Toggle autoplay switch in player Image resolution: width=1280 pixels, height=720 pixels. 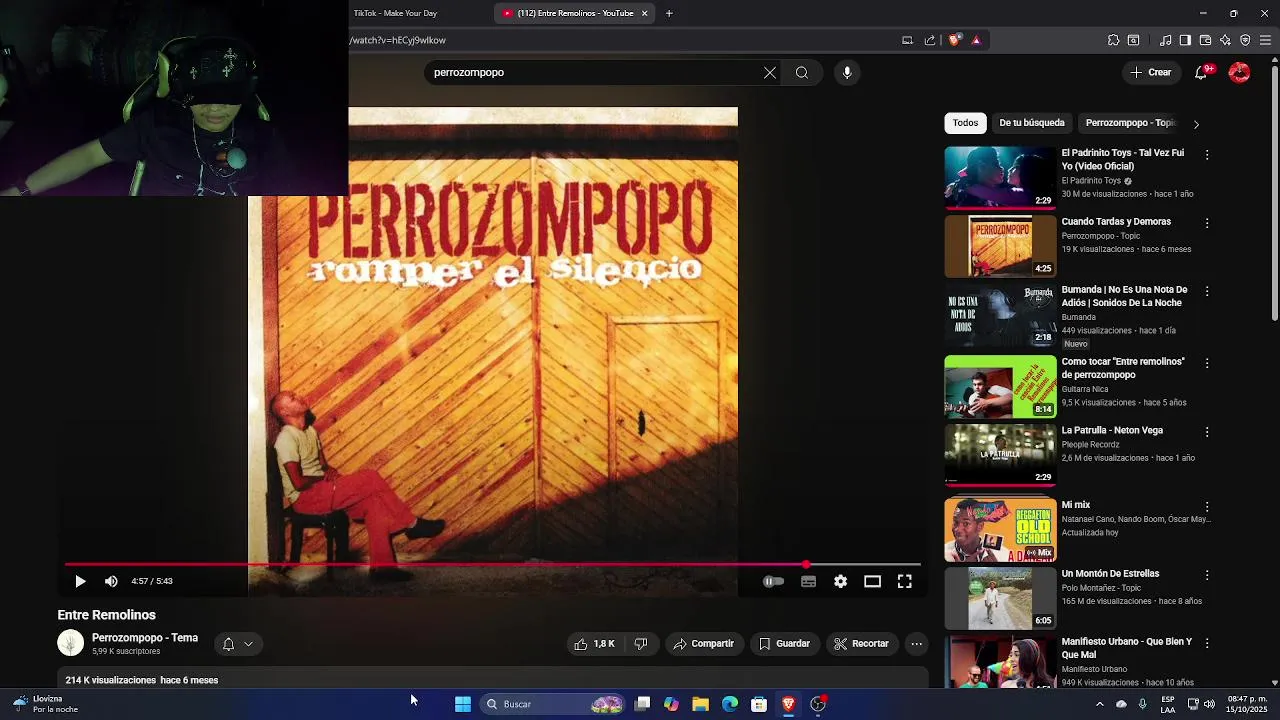(774, 581)
